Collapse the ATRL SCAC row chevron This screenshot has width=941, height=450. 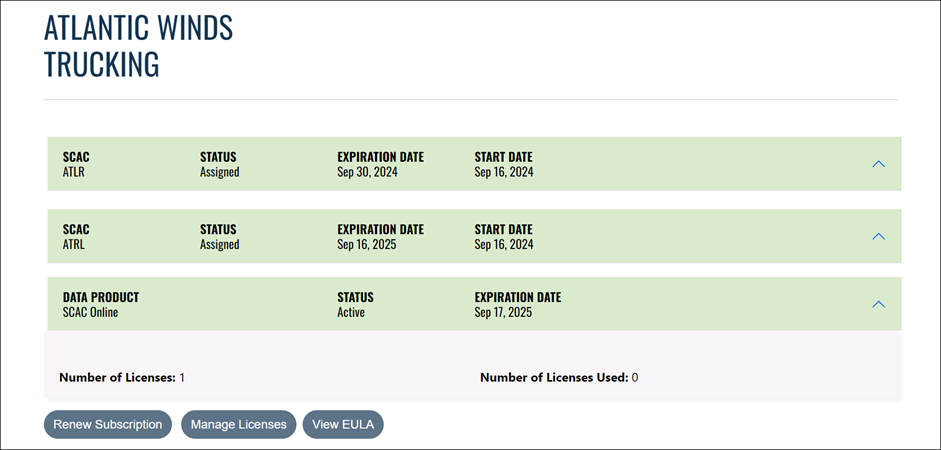coord(878,236)
